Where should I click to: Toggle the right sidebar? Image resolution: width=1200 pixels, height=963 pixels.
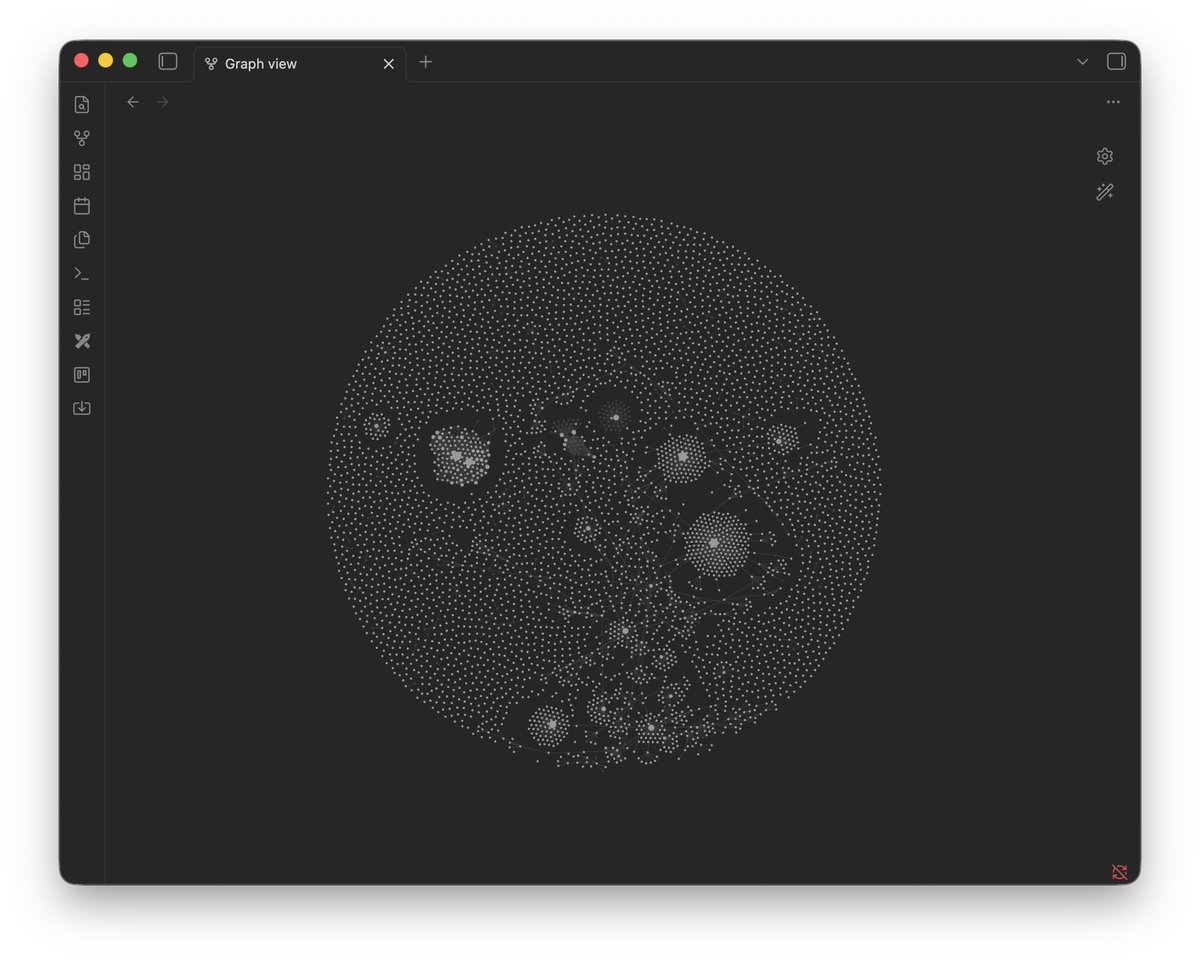point(1116,62)
